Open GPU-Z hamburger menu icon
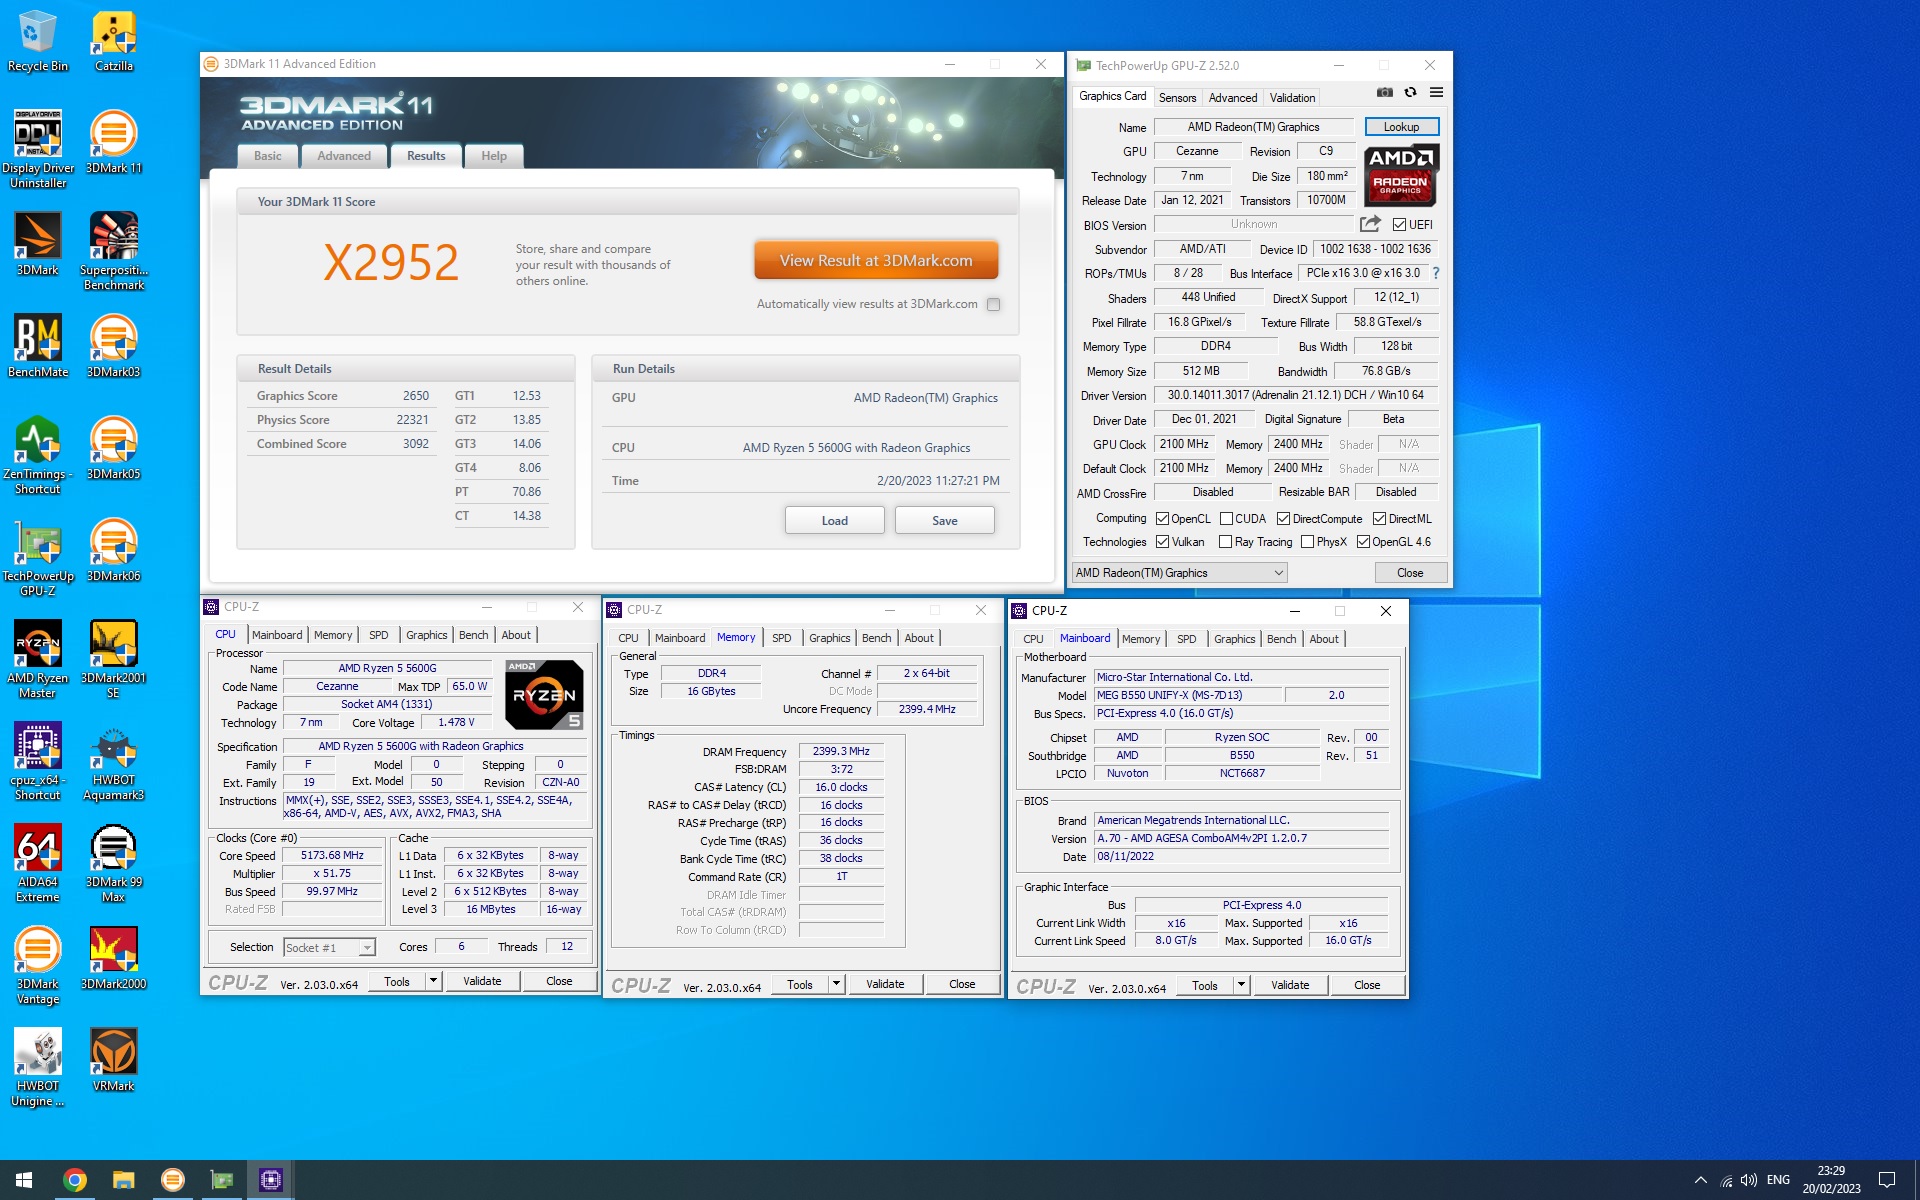Viewport: 1920px width, 1200px height. 1436,92
